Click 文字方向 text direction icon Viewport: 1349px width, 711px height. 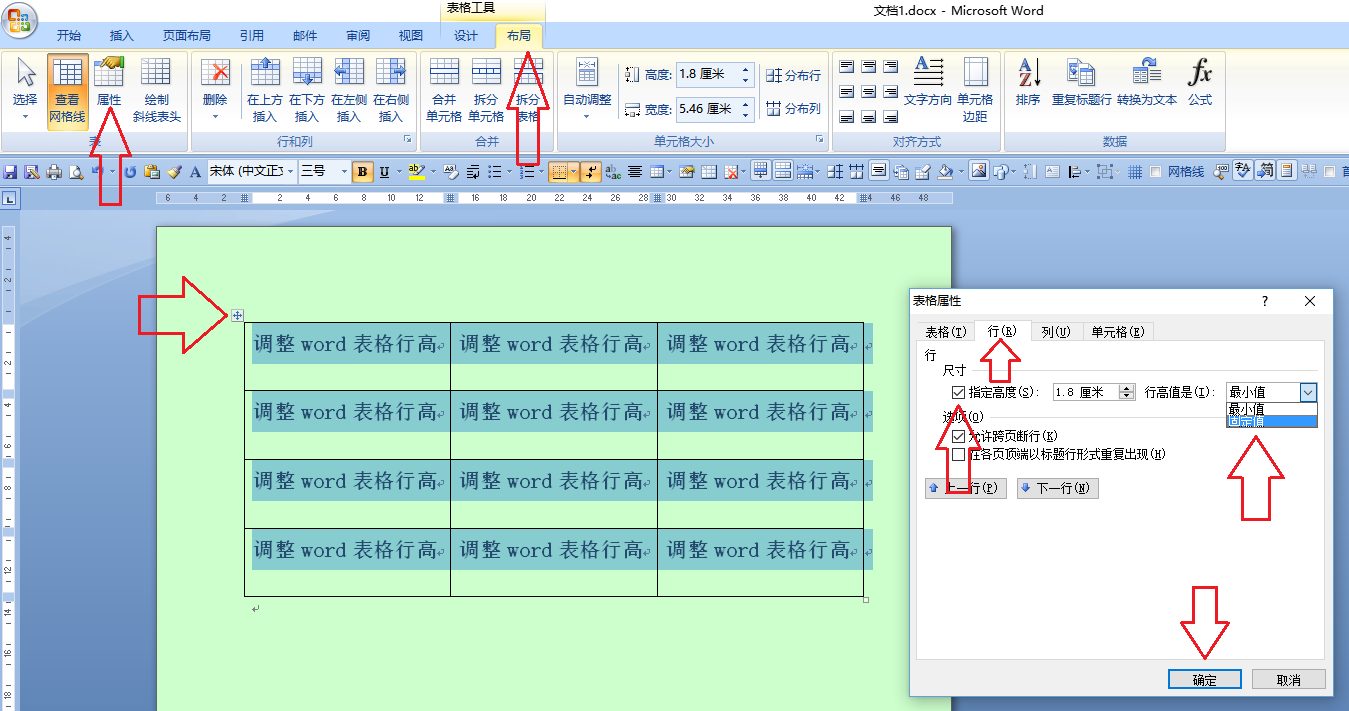point(928,72)
